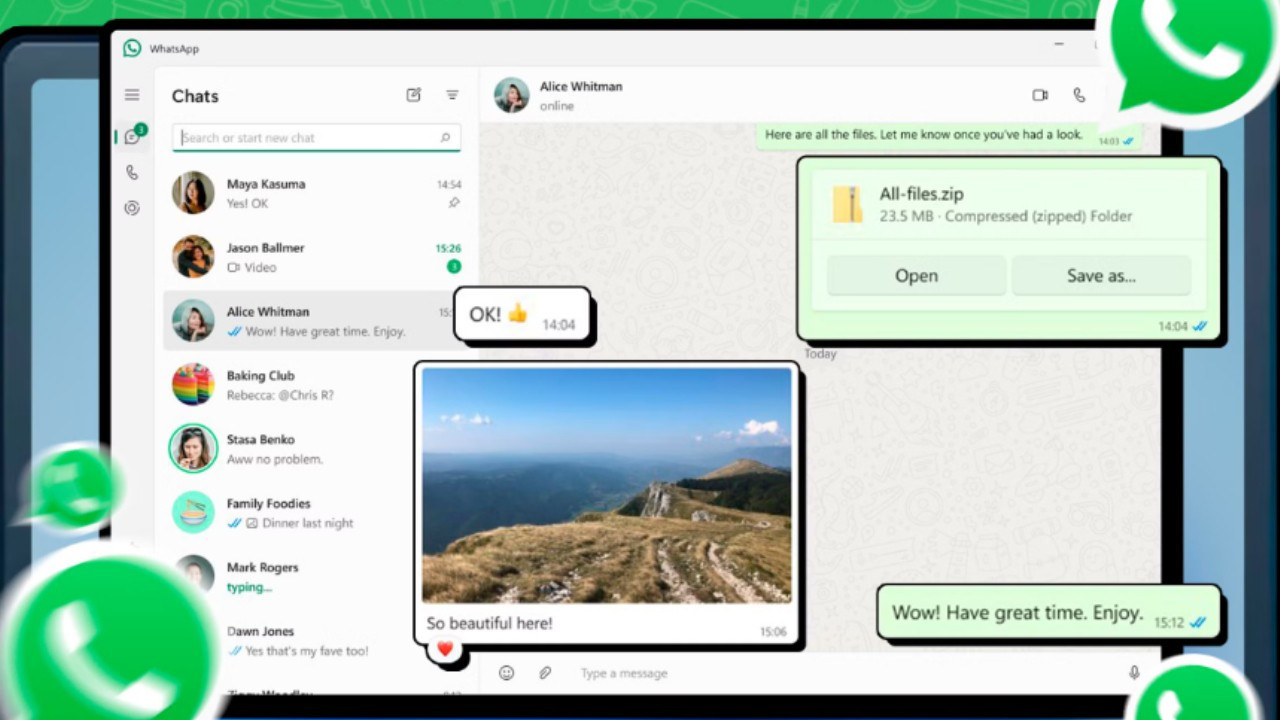
Task: Select the Chats icon with unread badge
Action: (x=131, y=137)
